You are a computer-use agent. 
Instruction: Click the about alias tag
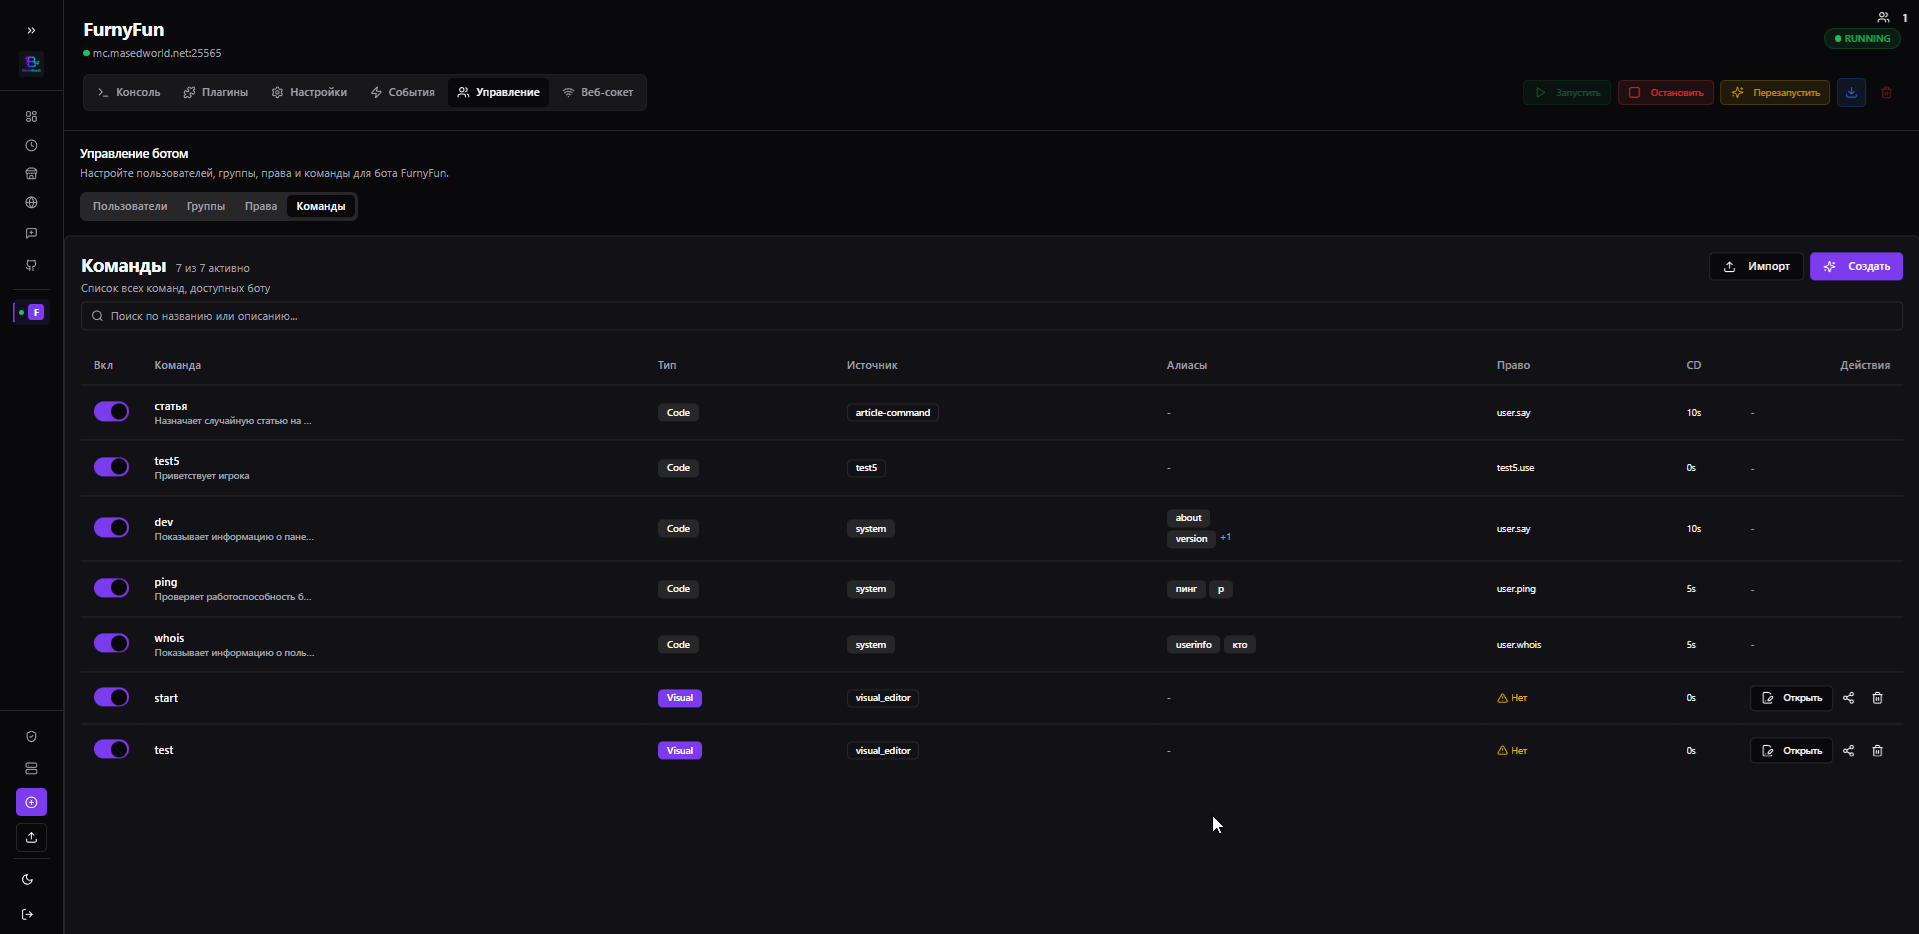point(1188,518)
